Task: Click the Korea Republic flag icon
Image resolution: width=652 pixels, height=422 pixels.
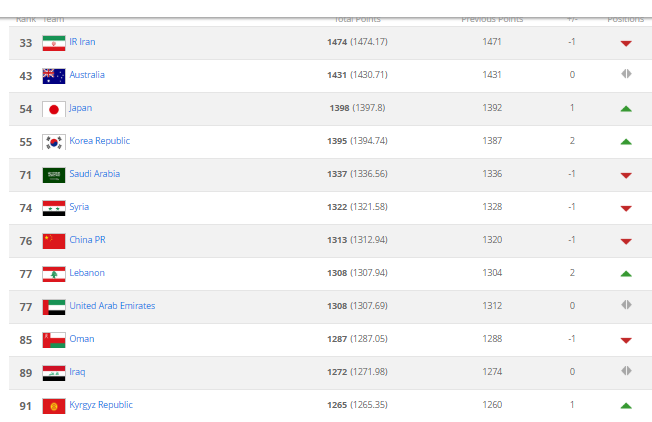Action: coord(53,141)
